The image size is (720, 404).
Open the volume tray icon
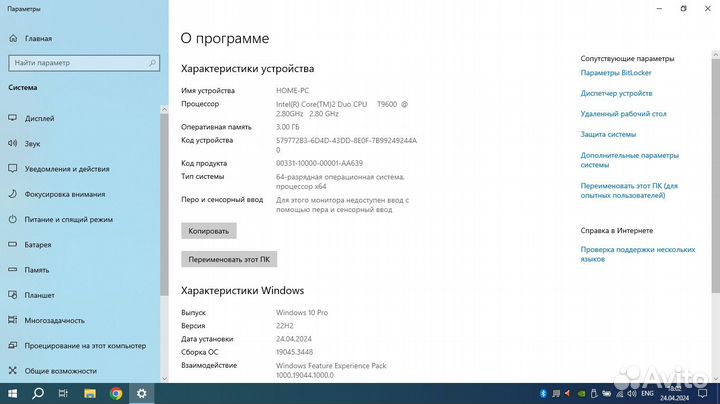coord(632,393)
